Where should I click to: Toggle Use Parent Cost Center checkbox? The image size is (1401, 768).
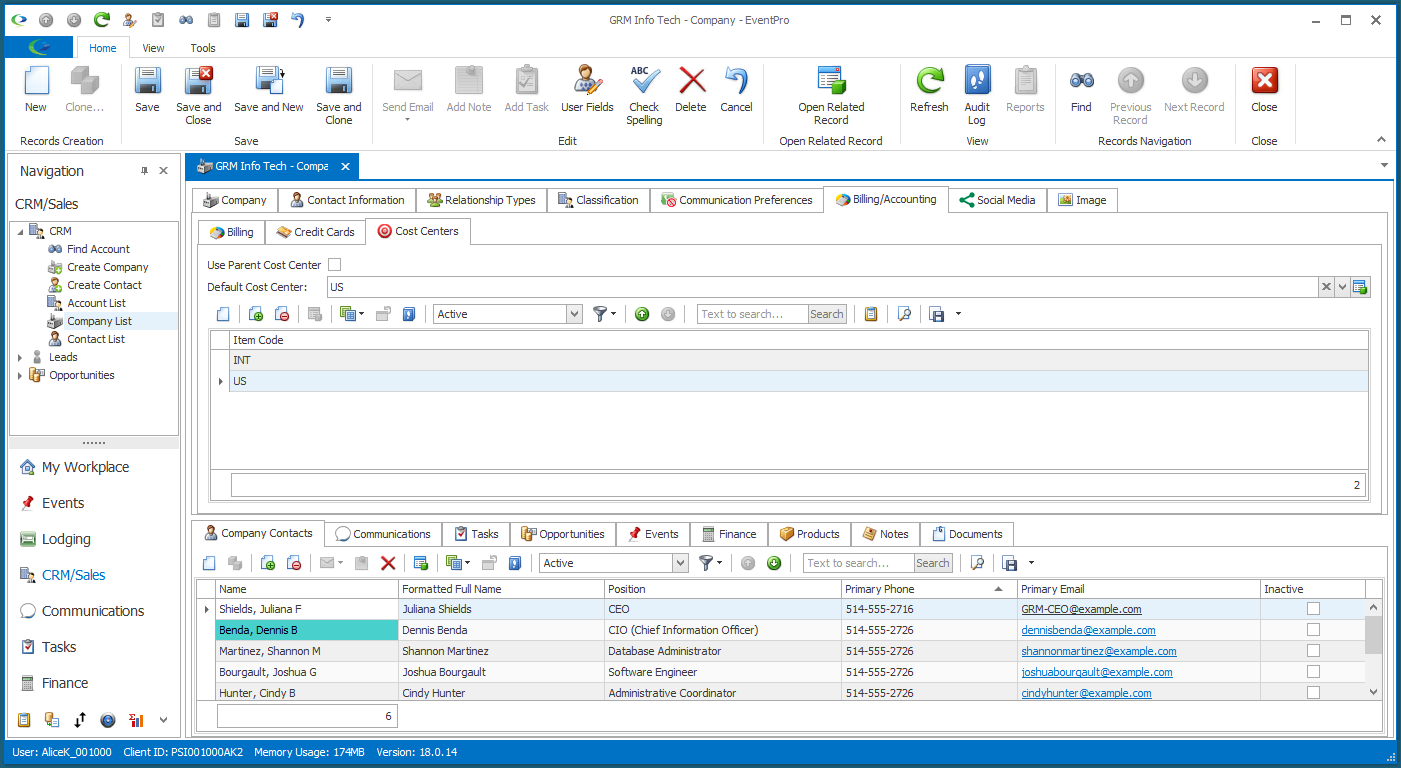point(335,265)
